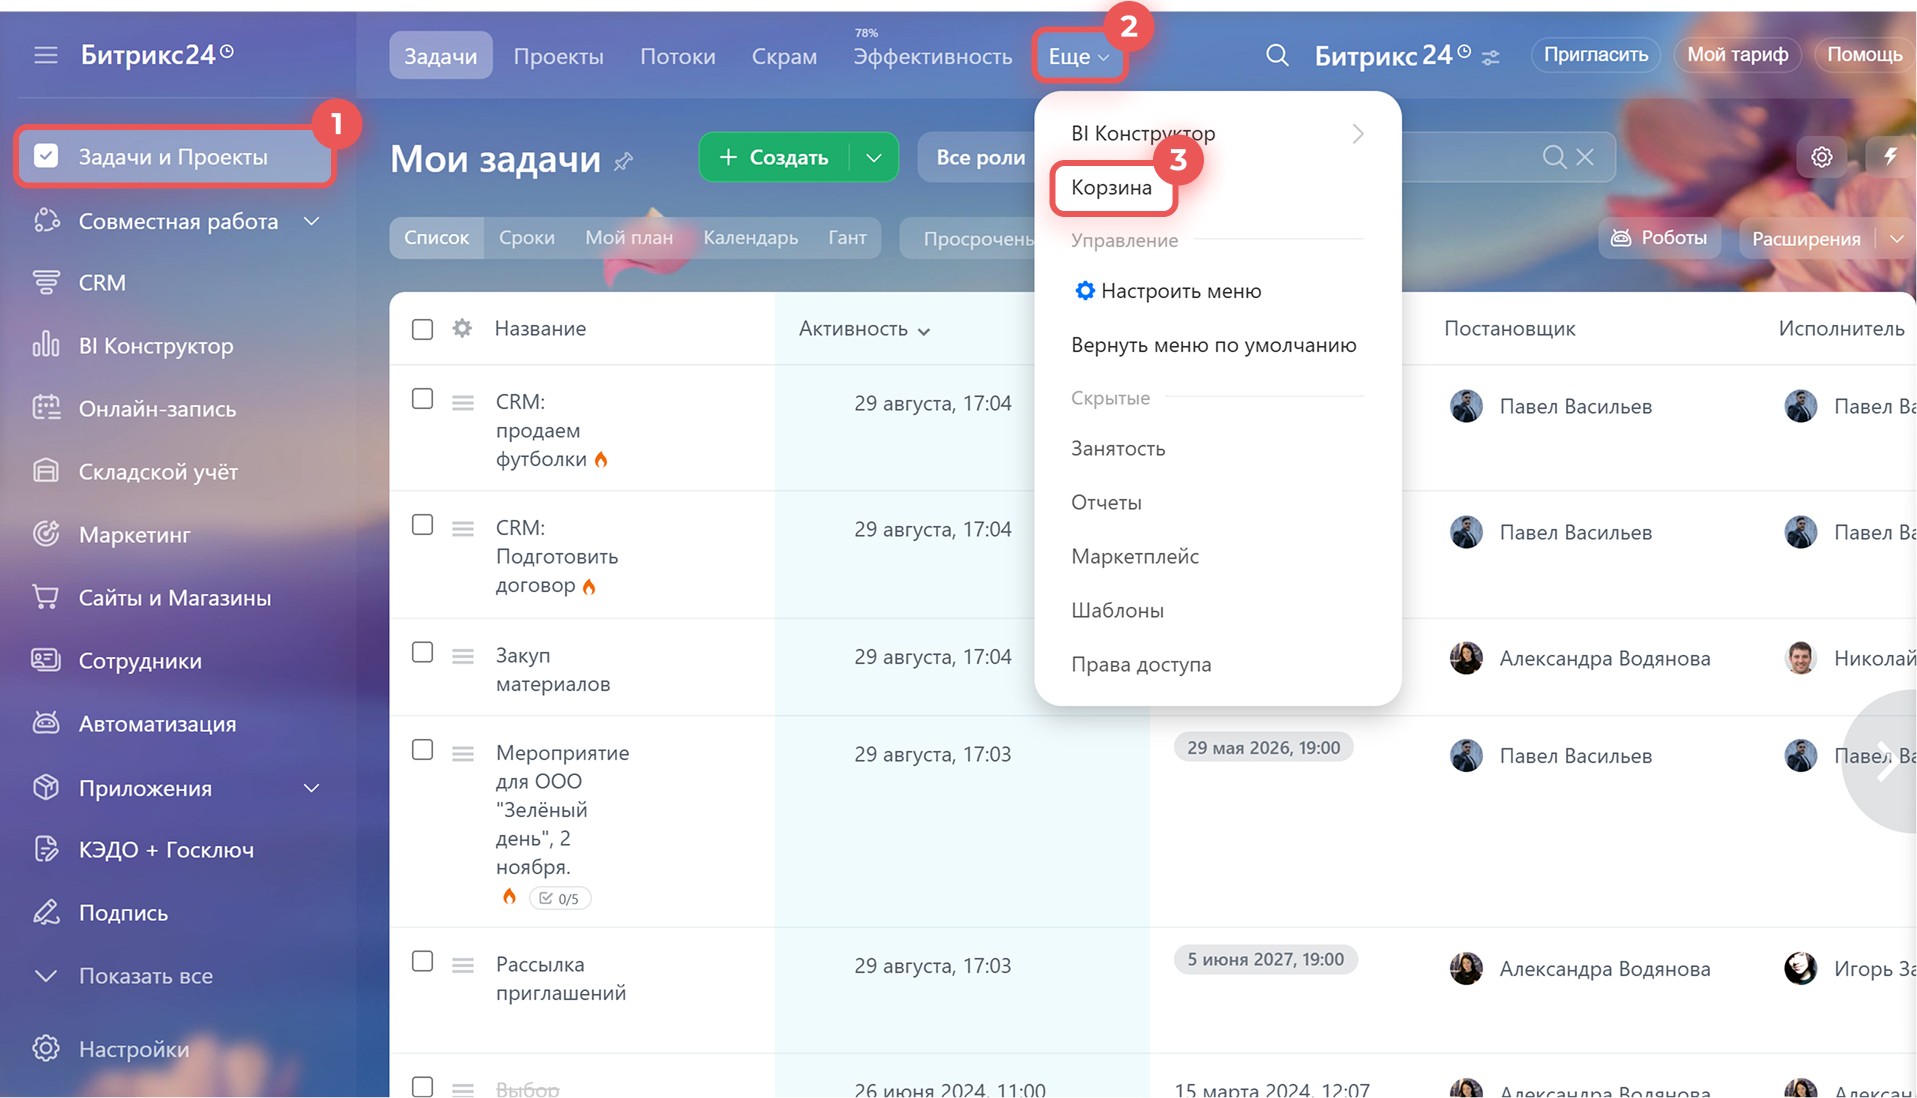Expand the Совместная работа sidebar section

pyautogui.click(x=312, y=221)
